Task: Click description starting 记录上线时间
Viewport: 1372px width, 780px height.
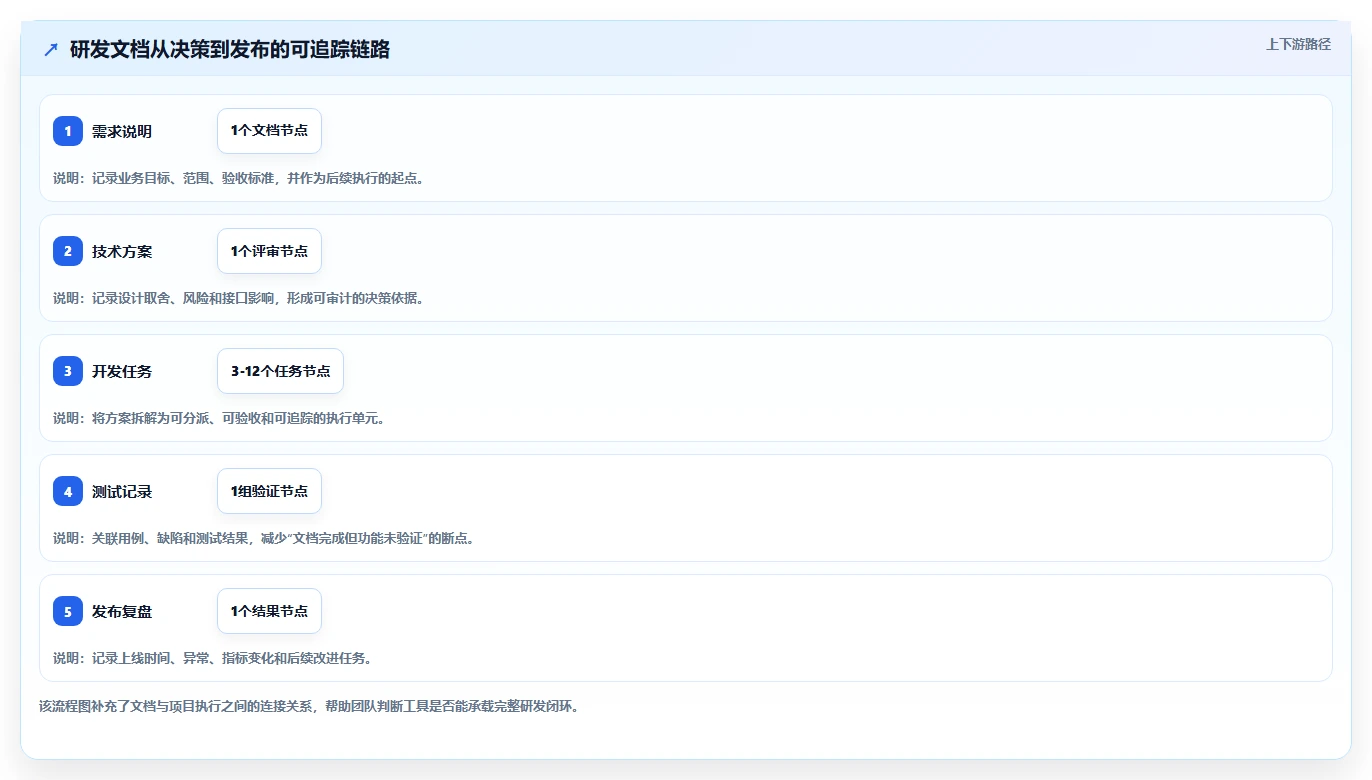Action: click(213, 658)
